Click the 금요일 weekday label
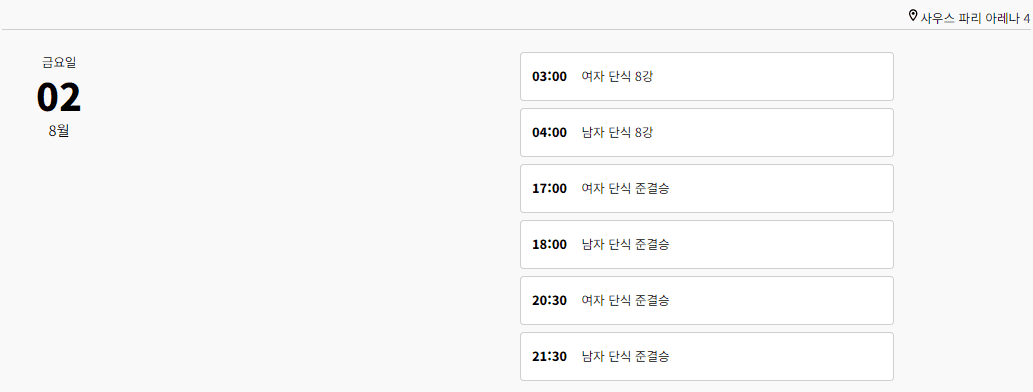 (59, 63)
